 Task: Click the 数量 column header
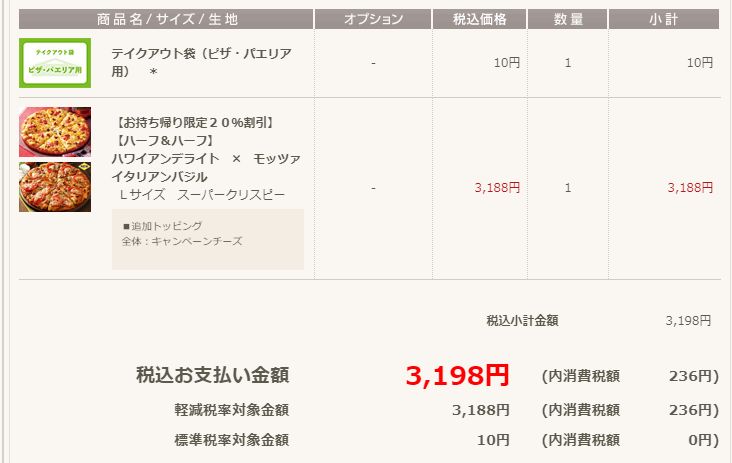[568, 19]
